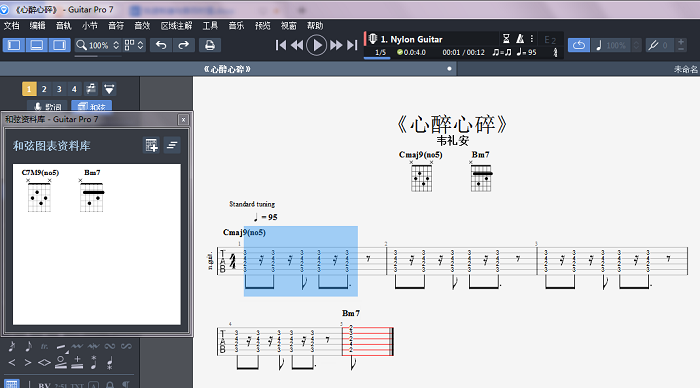Click the 歌词 (Lyrics) button

click(47, 106)
